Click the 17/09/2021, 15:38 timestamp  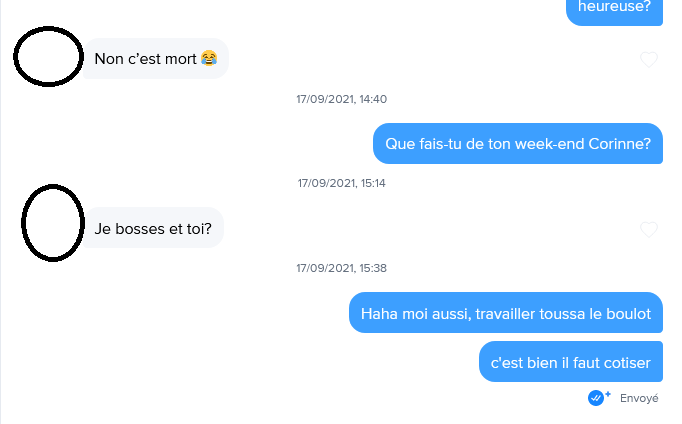[x=341, y=268]
